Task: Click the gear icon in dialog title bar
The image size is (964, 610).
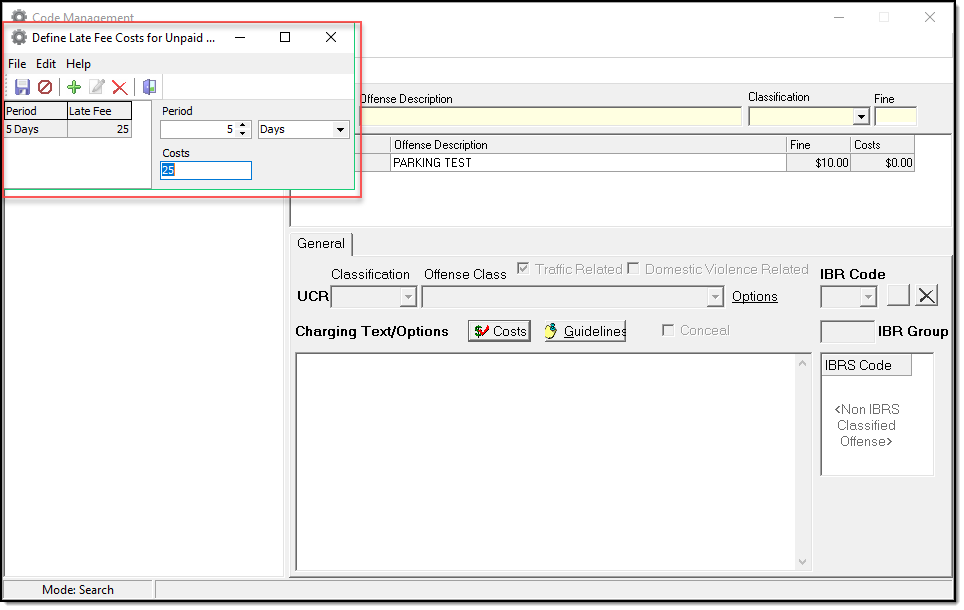Action: click(19, 37)
